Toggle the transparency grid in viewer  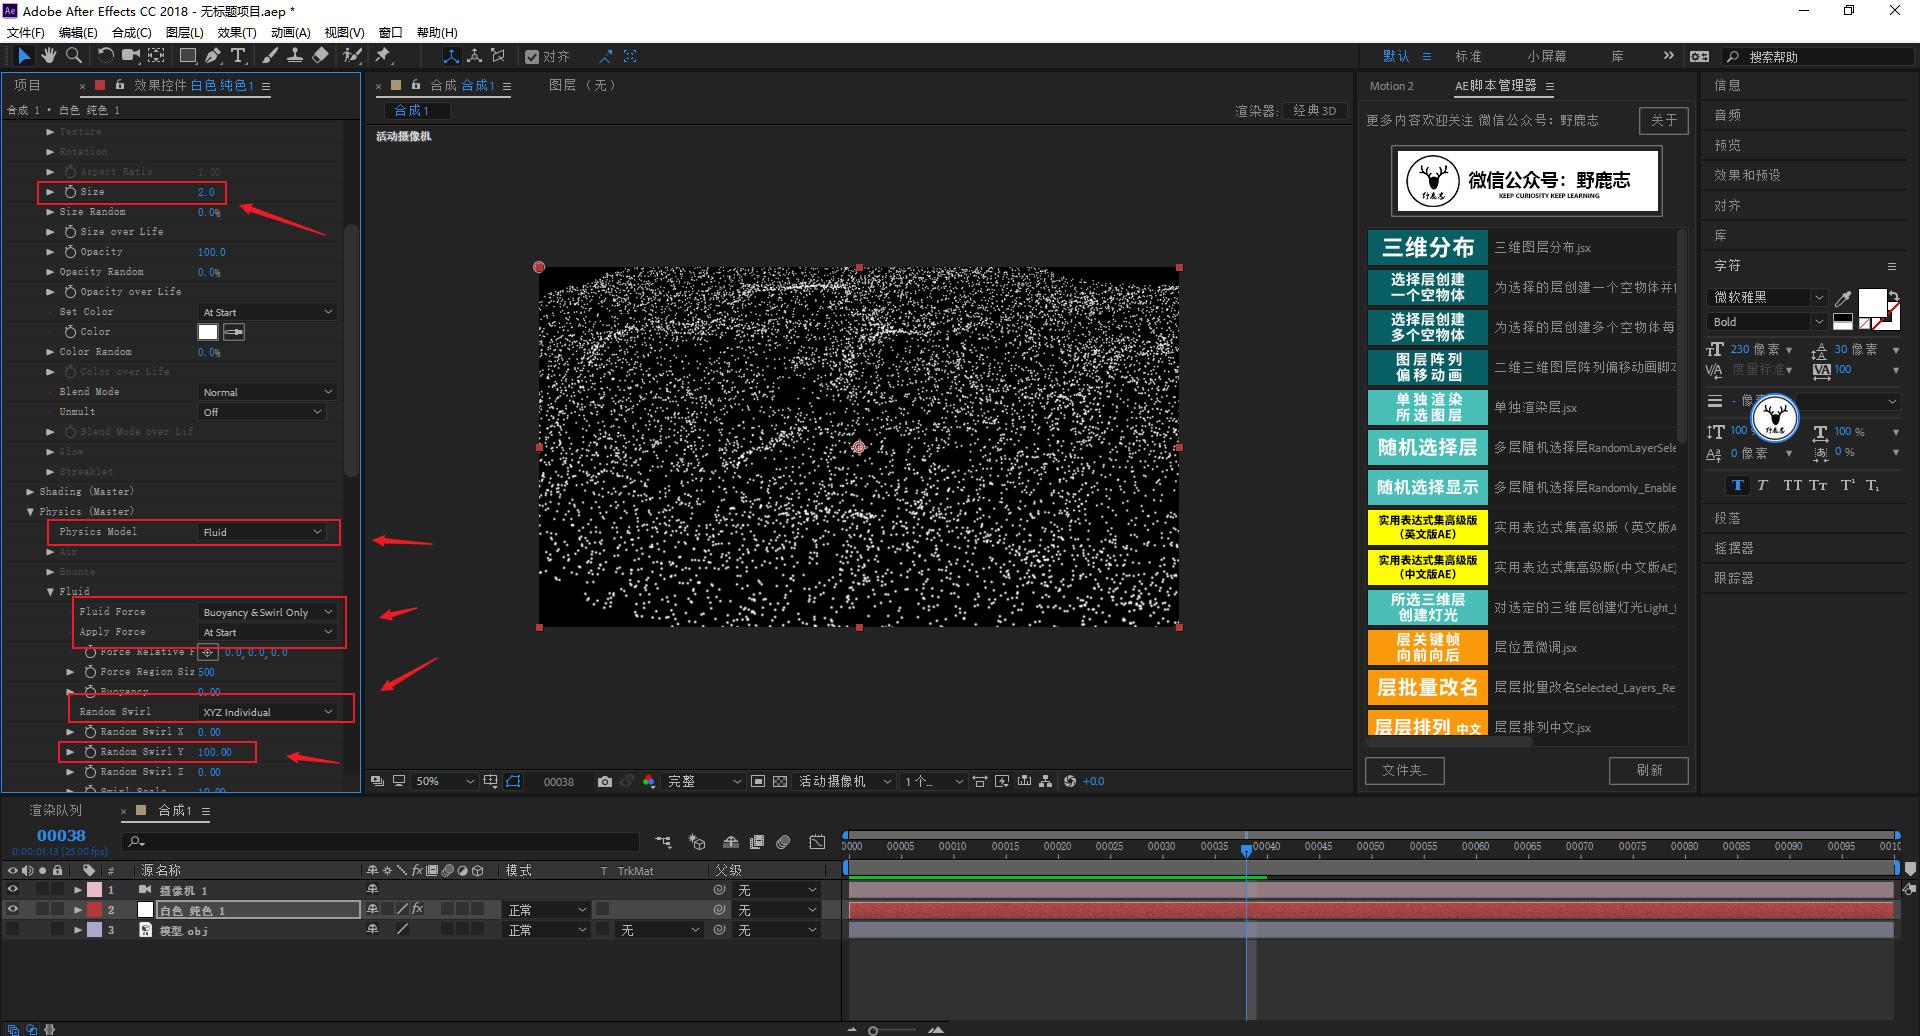coord(780,781)
